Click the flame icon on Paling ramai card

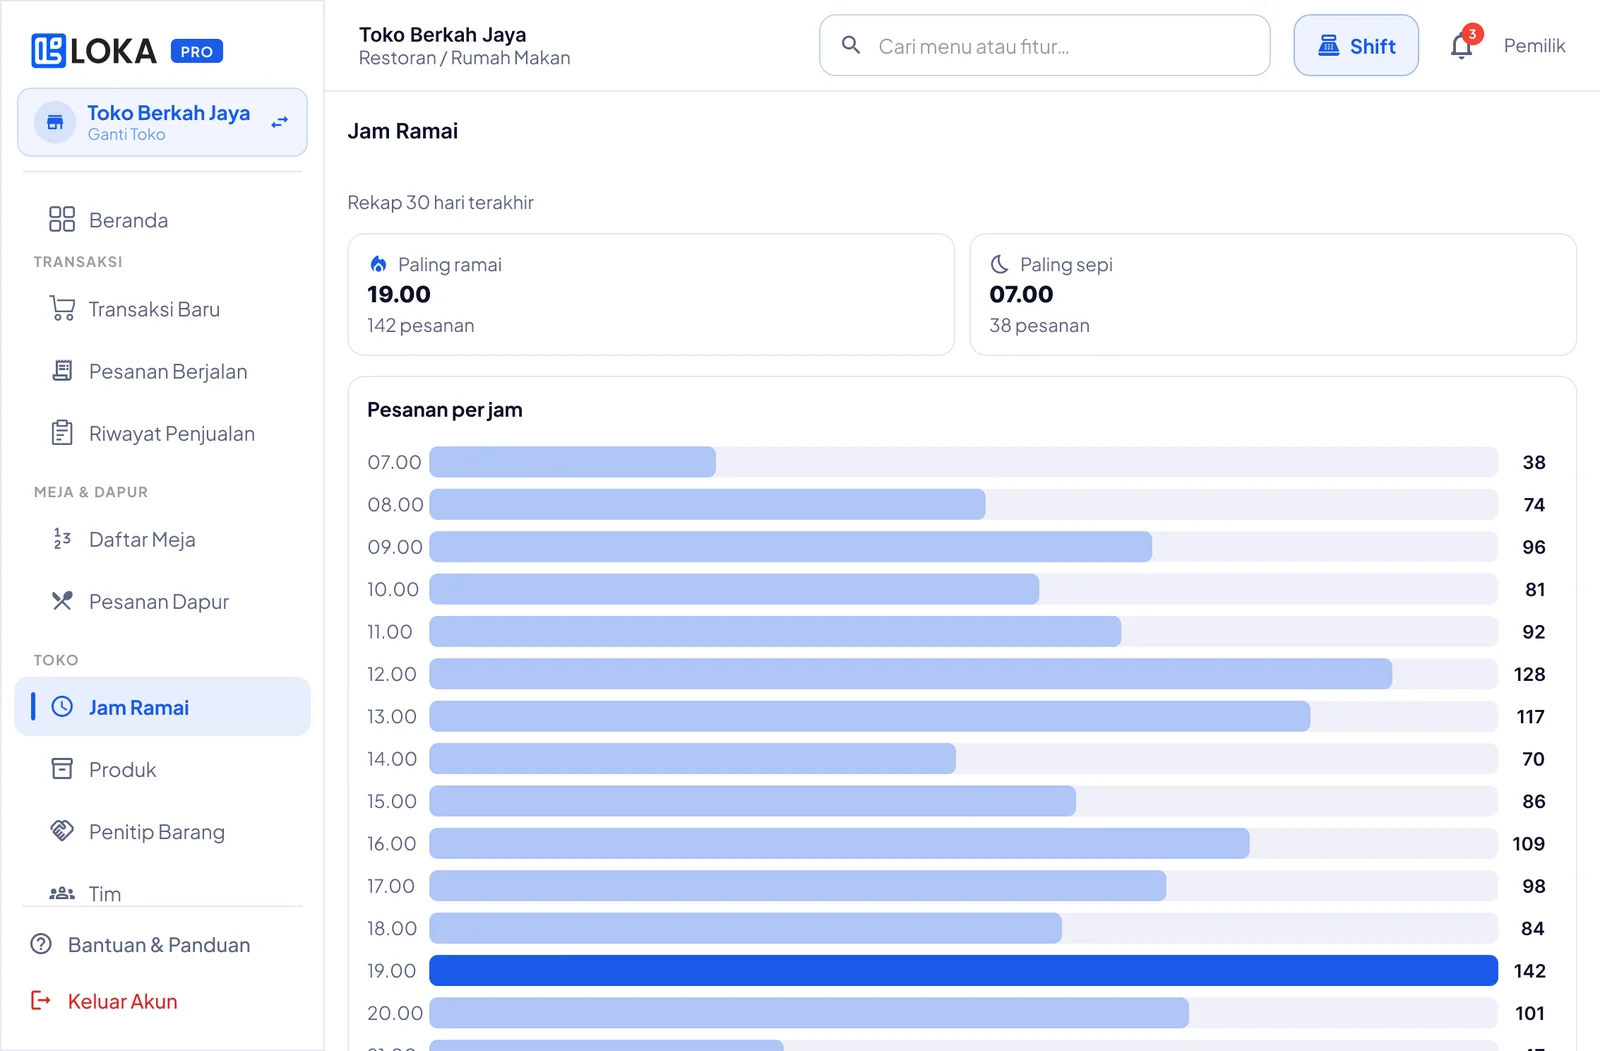[378, 264]
